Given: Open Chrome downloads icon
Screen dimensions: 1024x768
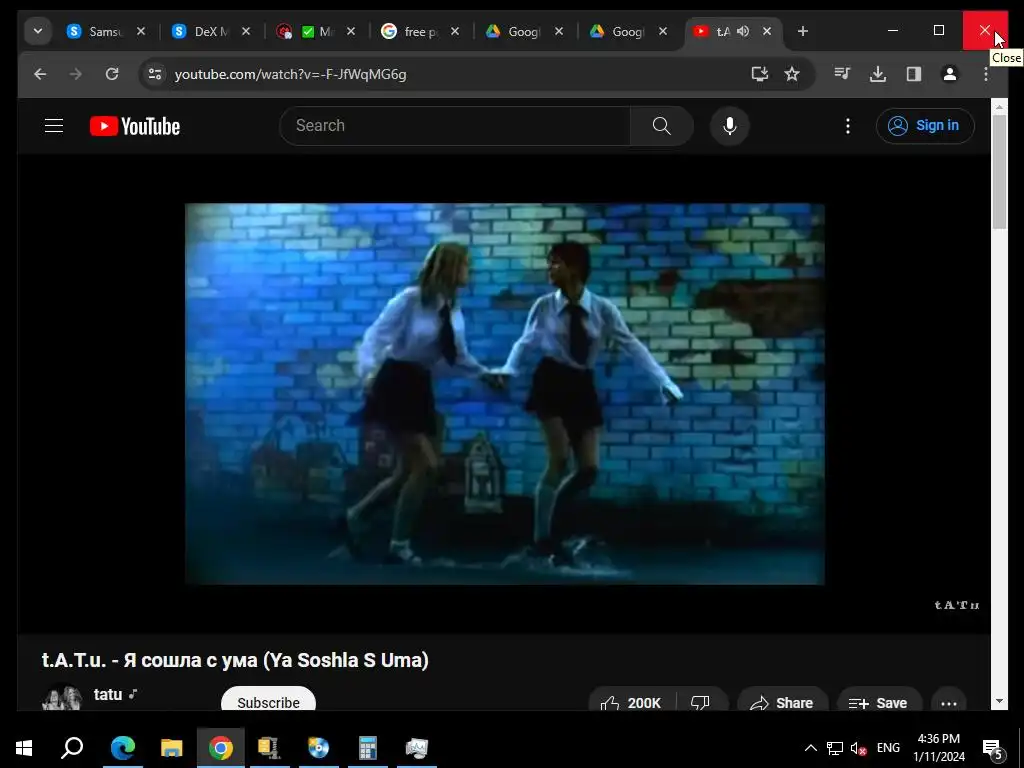Looking at the screenshot, I should 878,74.
